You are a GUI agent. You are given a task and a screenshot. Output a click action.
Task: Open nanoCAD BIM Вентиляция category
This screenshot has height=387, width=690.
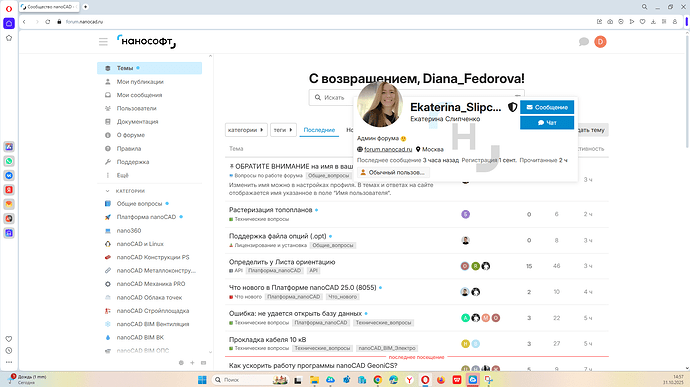(x=153, y=324)
